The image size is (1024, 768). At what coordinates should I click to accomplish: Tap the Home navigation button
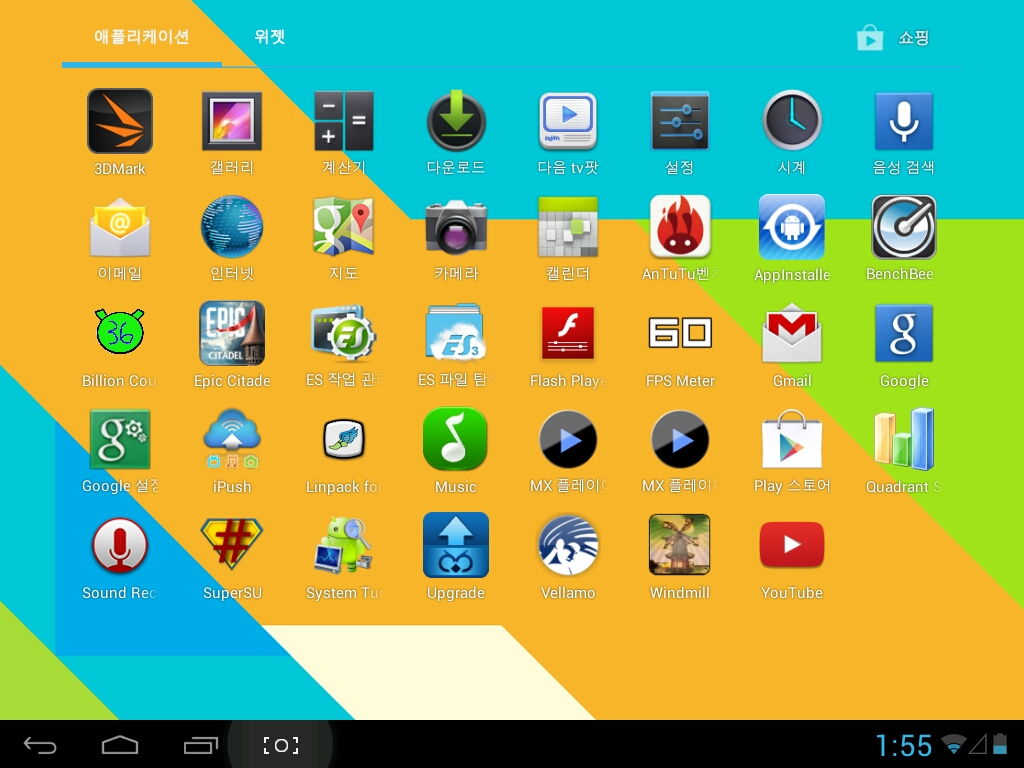(120, 745)
